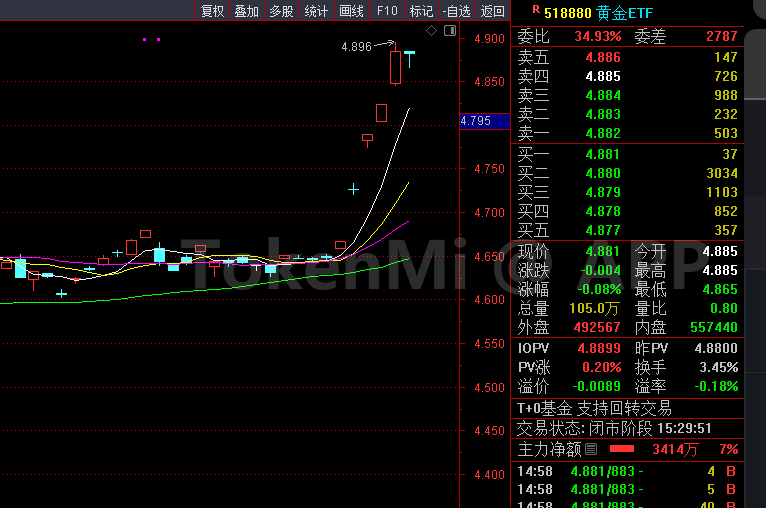Click the diamond icon above the chart

[x=431, y=31]
